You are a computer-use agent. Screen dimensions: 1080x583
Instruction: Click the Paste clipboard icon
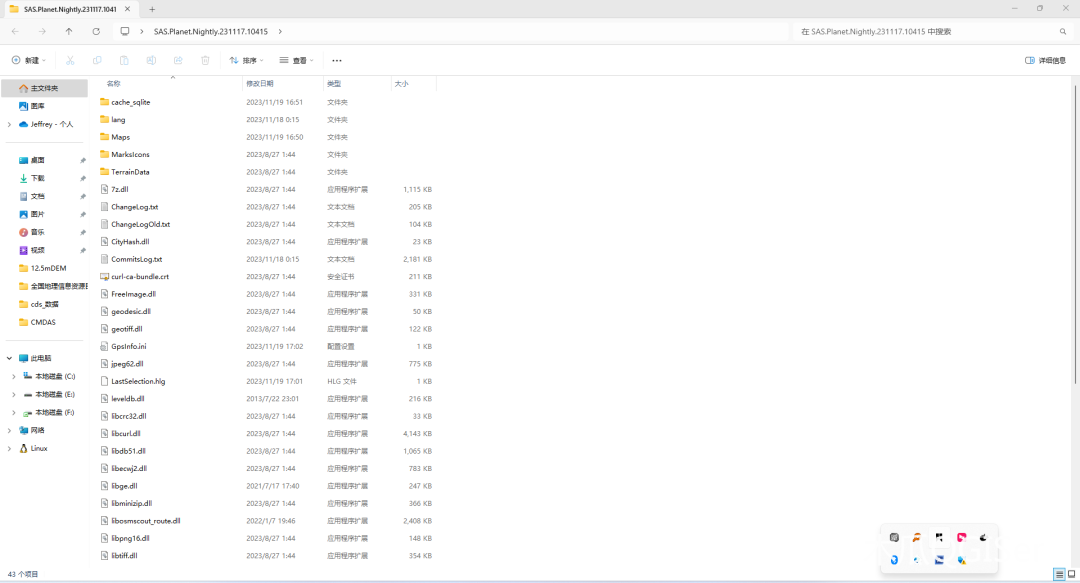[124, 61]
